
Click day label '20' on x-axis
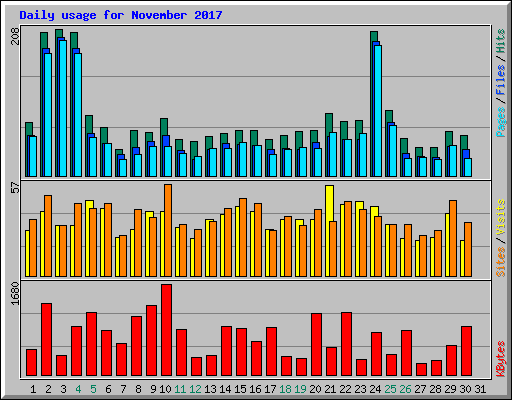point(315,389)
